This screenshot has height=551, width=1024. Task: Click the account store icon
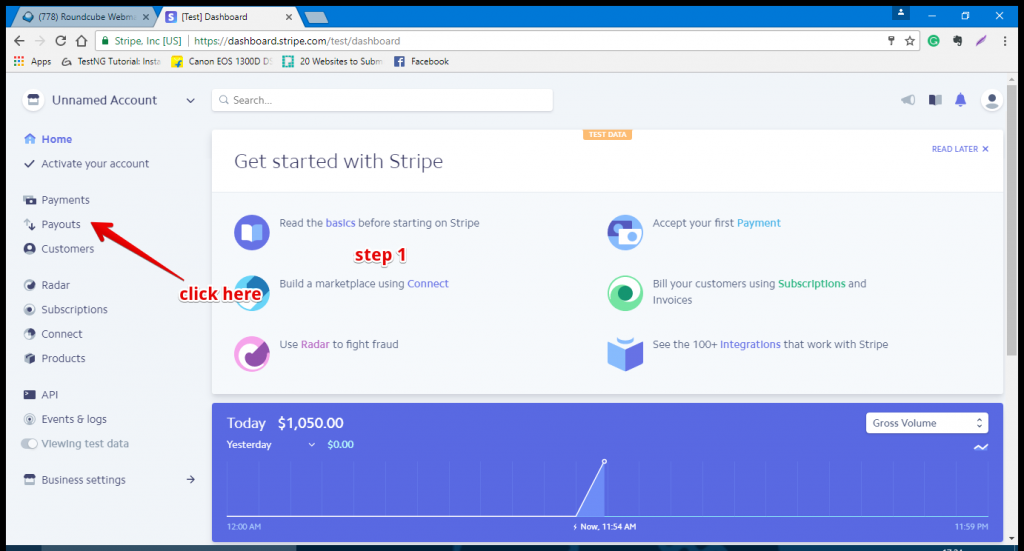33,100
